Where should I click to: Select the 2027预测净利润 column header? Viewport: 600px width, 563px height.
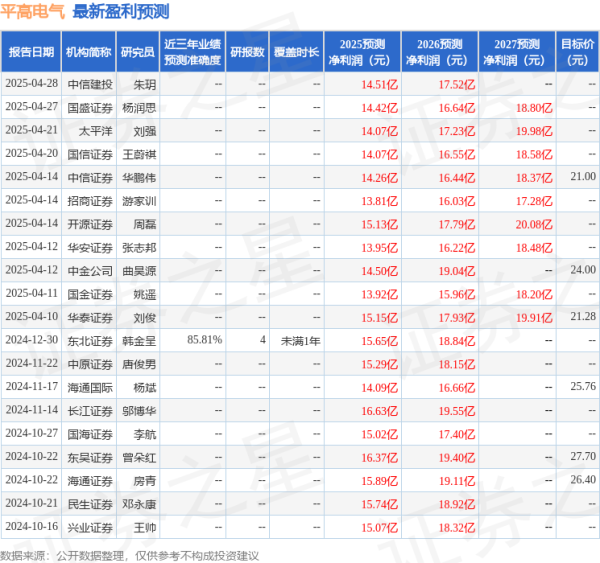pyautogui.click(x=515, y=51)
